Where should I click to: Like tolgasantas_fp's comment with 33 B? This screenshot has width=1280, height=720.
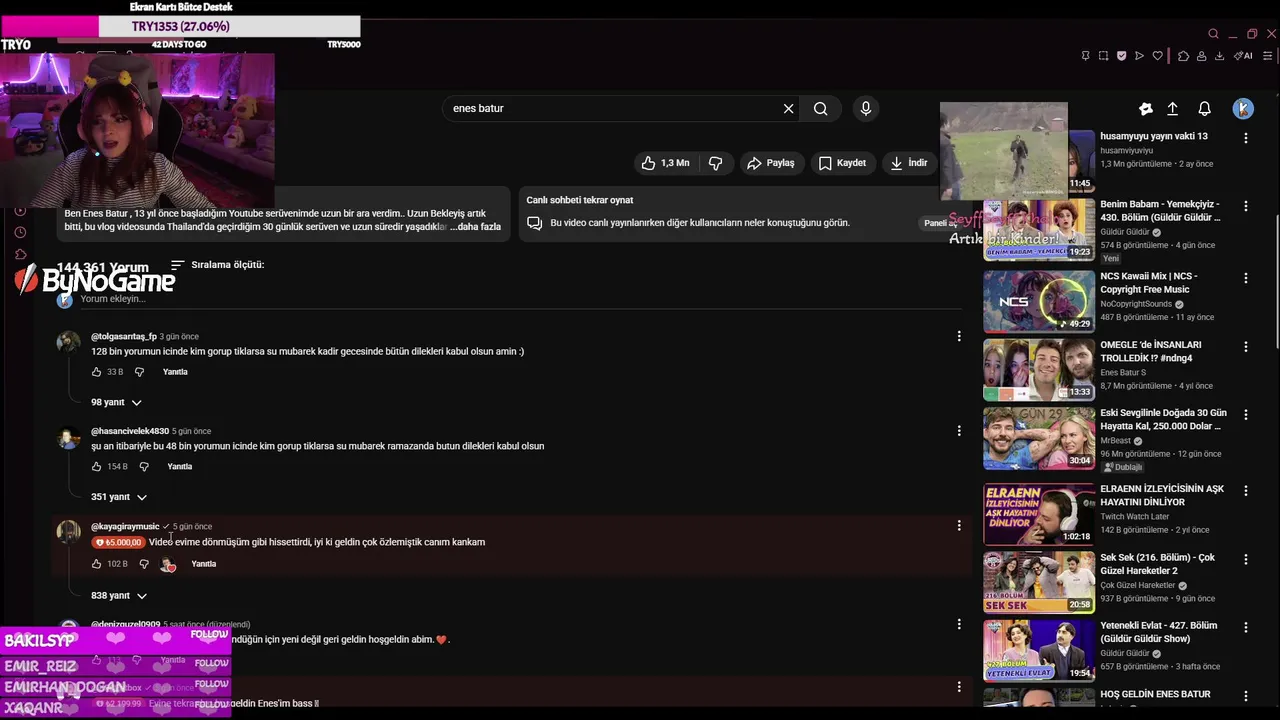click(97, 372)
